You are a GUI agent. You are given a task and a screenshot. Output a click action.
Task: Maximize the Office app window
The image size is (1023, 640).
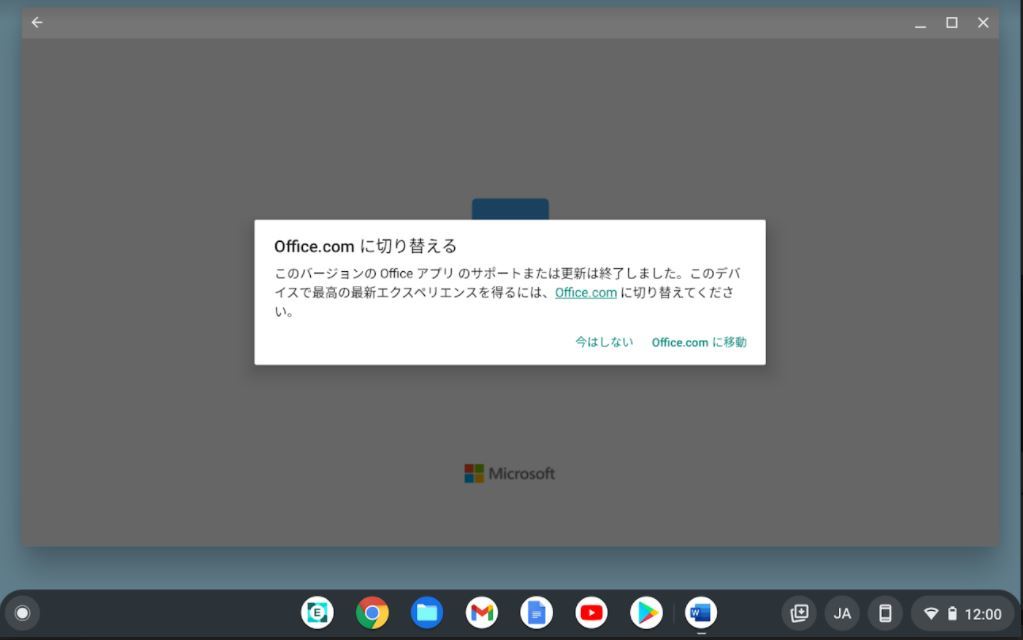(952, 22)
